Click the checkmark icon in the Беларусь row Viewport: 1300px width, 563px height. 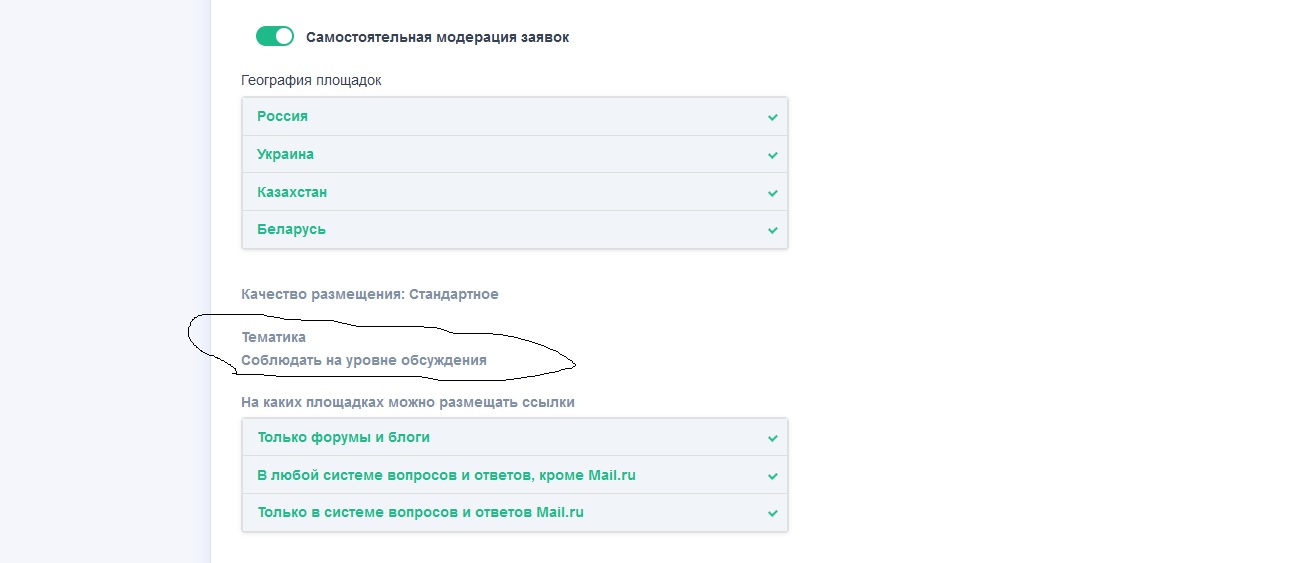[772, 230]
